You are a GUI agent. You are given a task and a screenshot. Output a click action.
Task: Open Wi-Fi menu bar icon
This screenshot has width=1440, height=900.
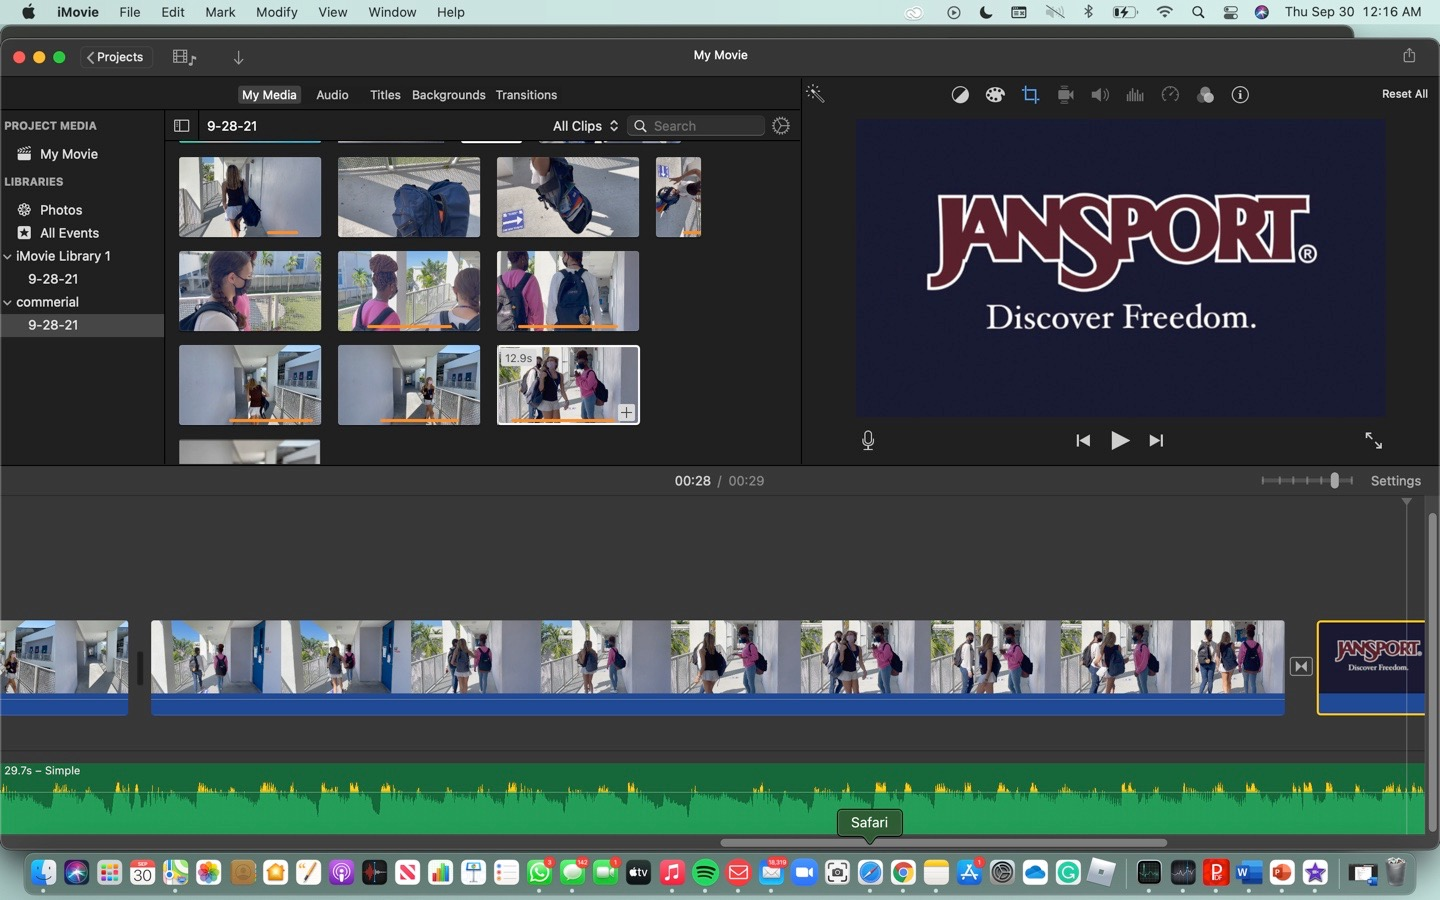1165,12
